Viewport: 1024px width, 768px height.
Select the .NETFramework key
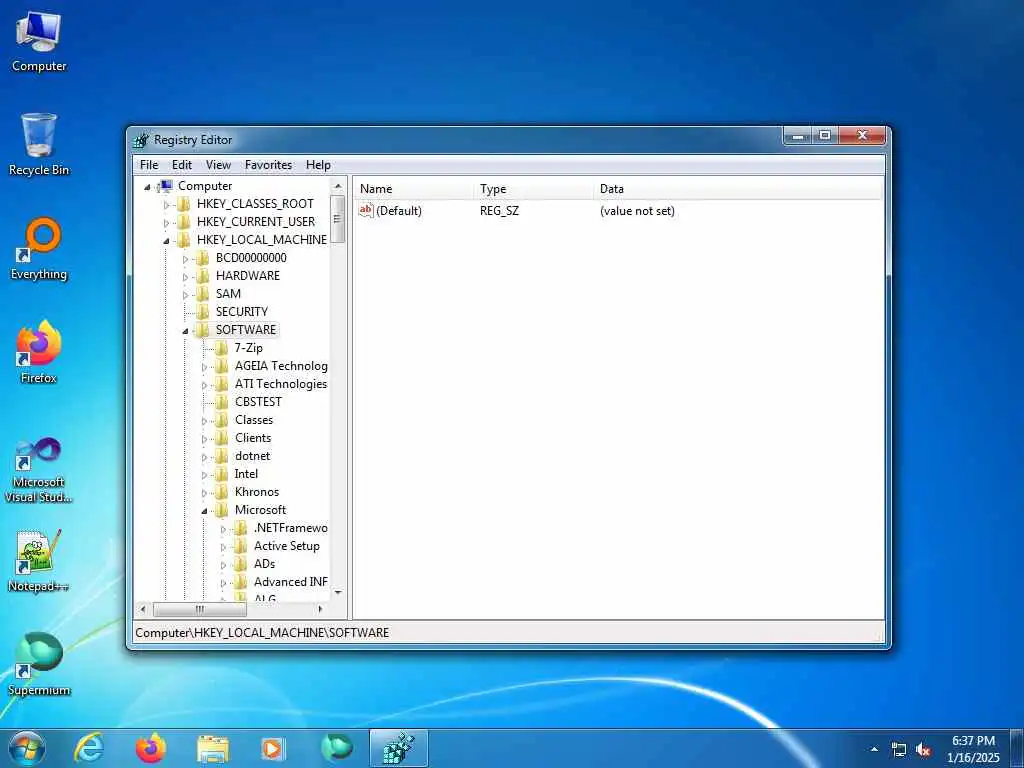click(291, 528)
